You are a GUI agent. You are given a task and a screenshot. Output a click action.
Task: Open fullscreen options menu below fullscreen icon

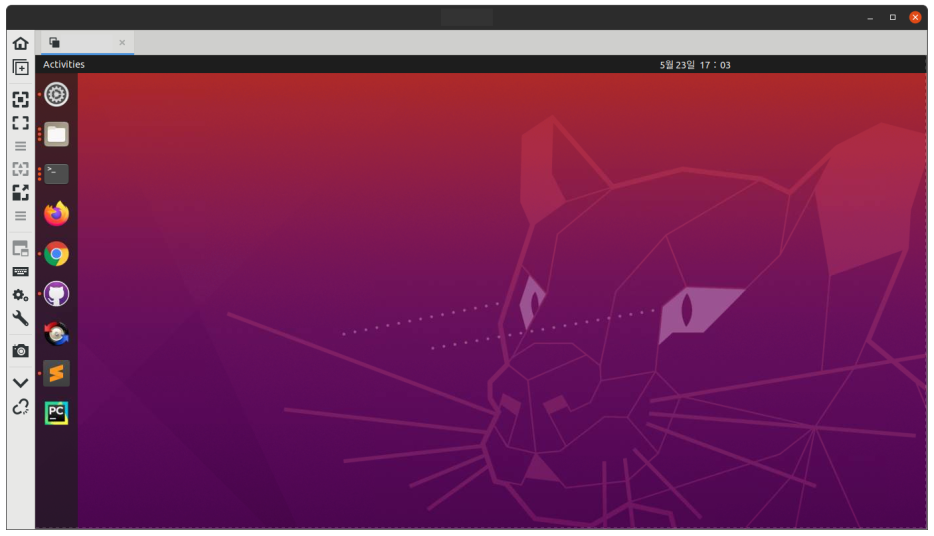tap(20, 146)
